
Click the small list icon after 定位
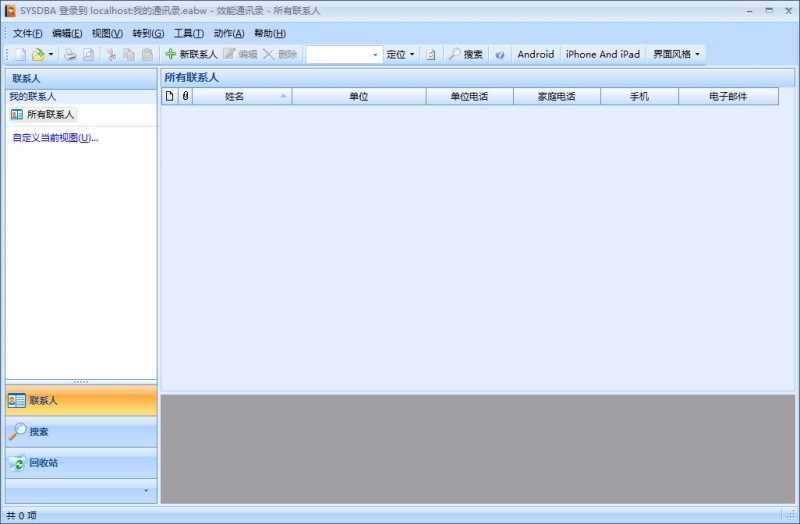pos(430,54)
